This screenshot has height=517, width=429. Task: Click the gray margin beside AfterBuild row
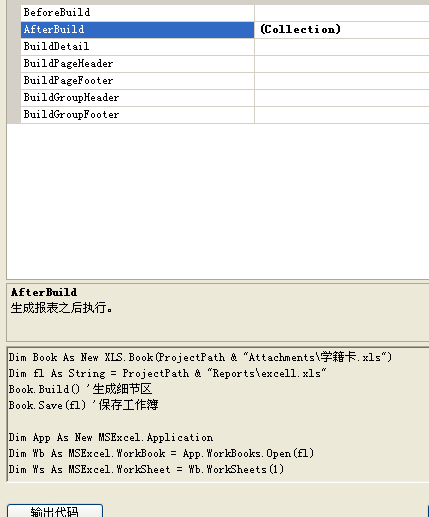click(14, 30)
